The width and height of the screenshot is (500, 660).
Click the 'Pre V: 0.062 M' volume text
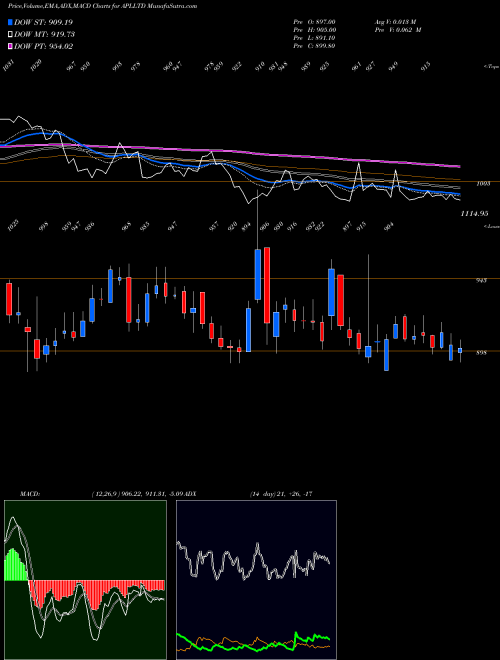click(x=398, y=30)
